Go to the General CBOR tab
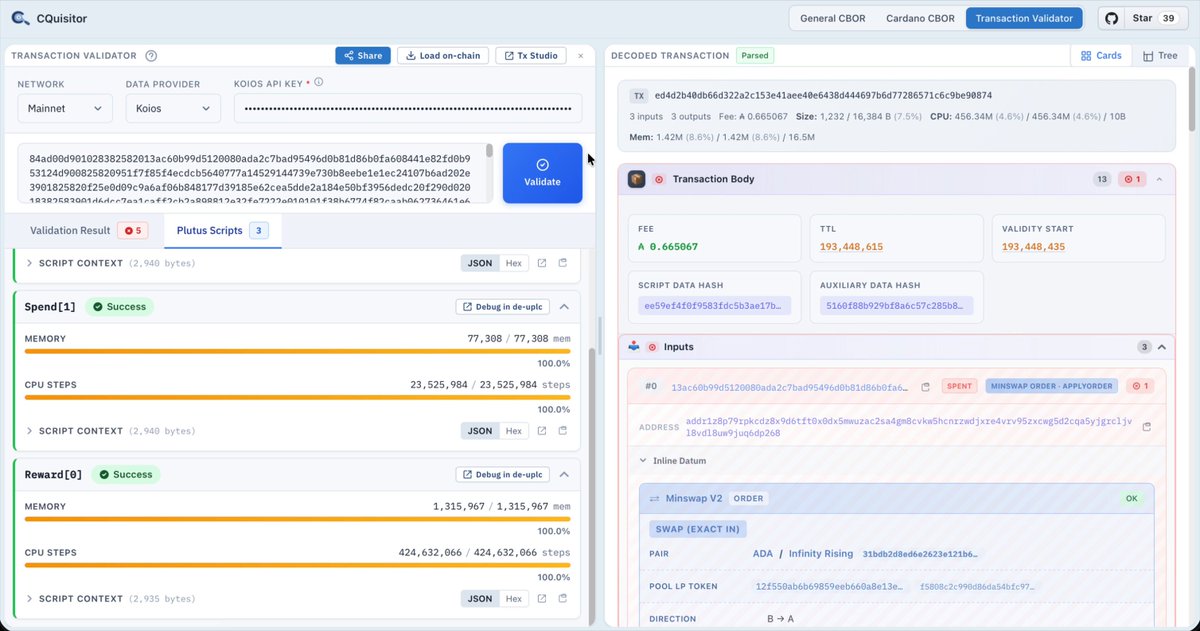The image size is (1200, 631). click(832, 18)
